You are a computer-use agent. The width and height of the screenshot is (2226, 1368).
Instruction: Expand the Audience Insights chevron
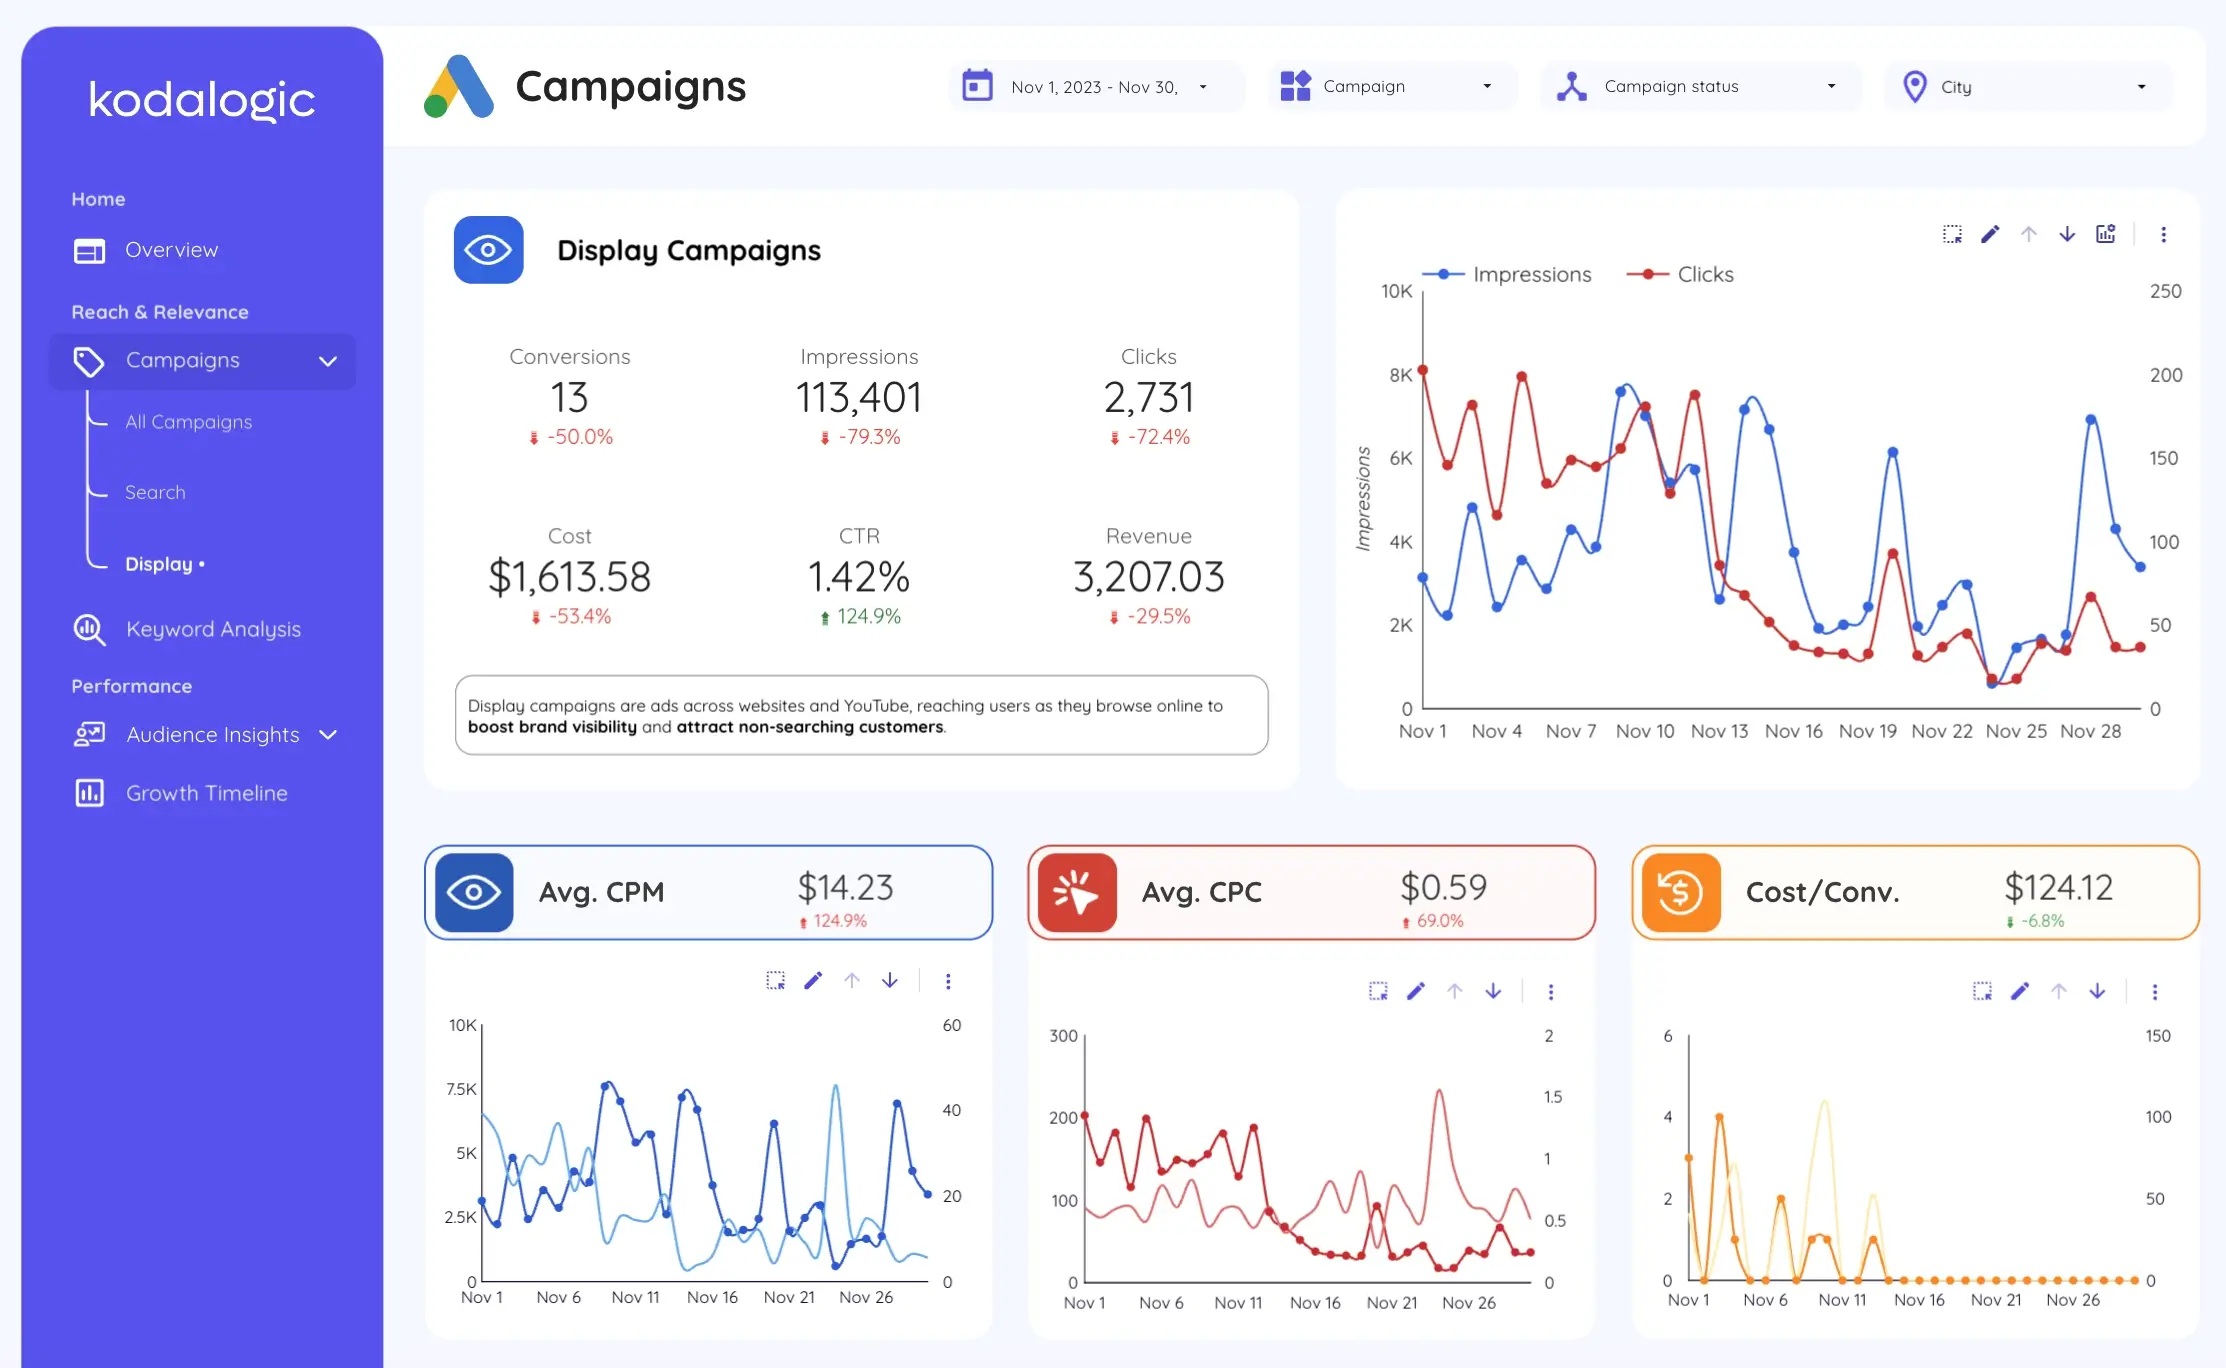pos(328,735)
